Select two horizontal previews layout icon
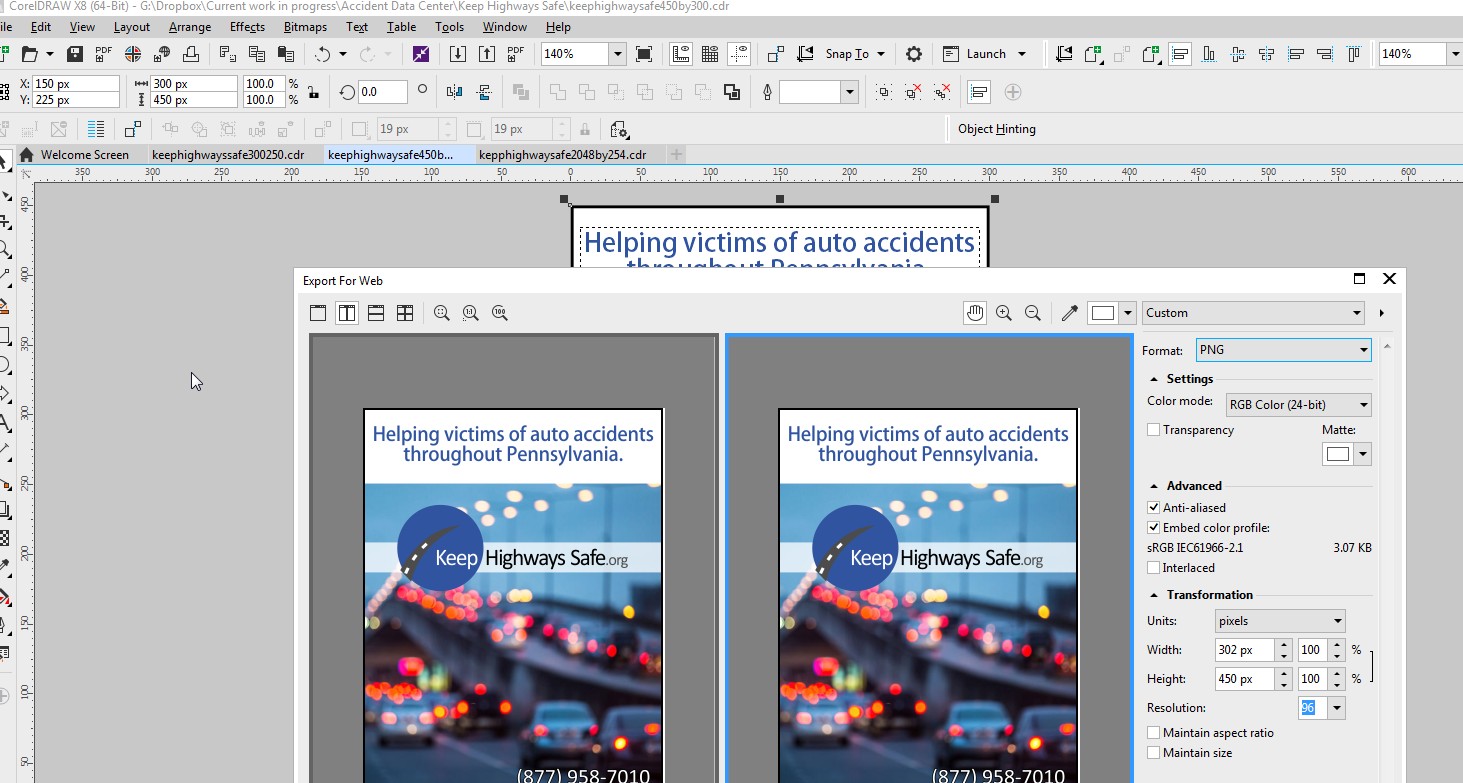This screenshot has width=1463, height=783. click(x=376, y=313)
